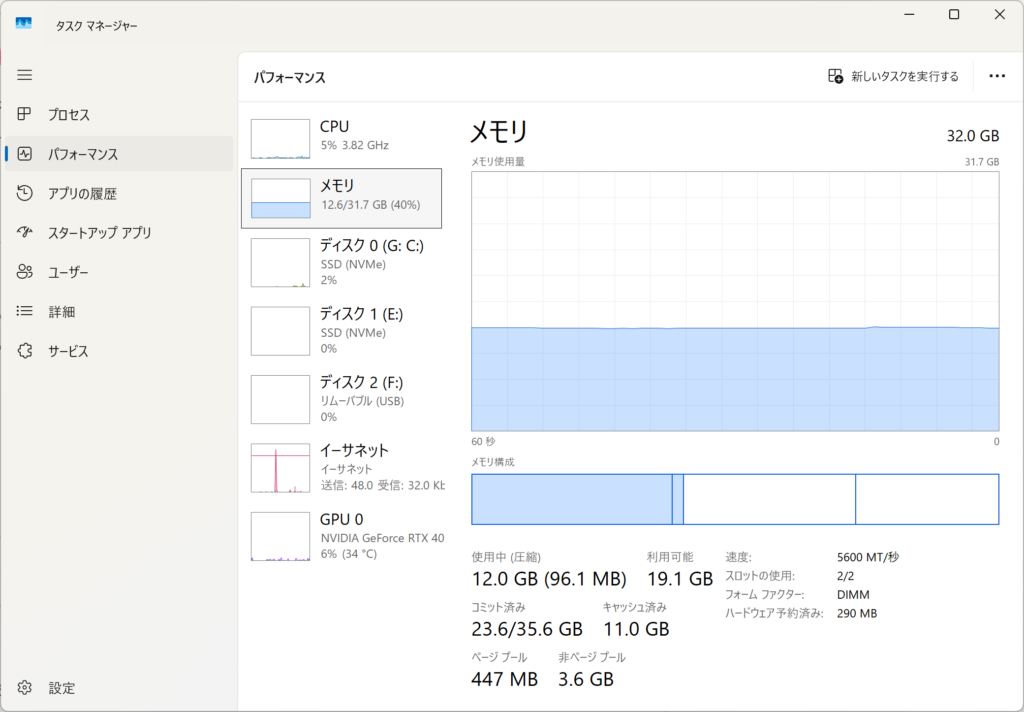Click the アプリの履歴 history icon
Viewport: 1024px width, 712px height.
[x=25, y=193]
